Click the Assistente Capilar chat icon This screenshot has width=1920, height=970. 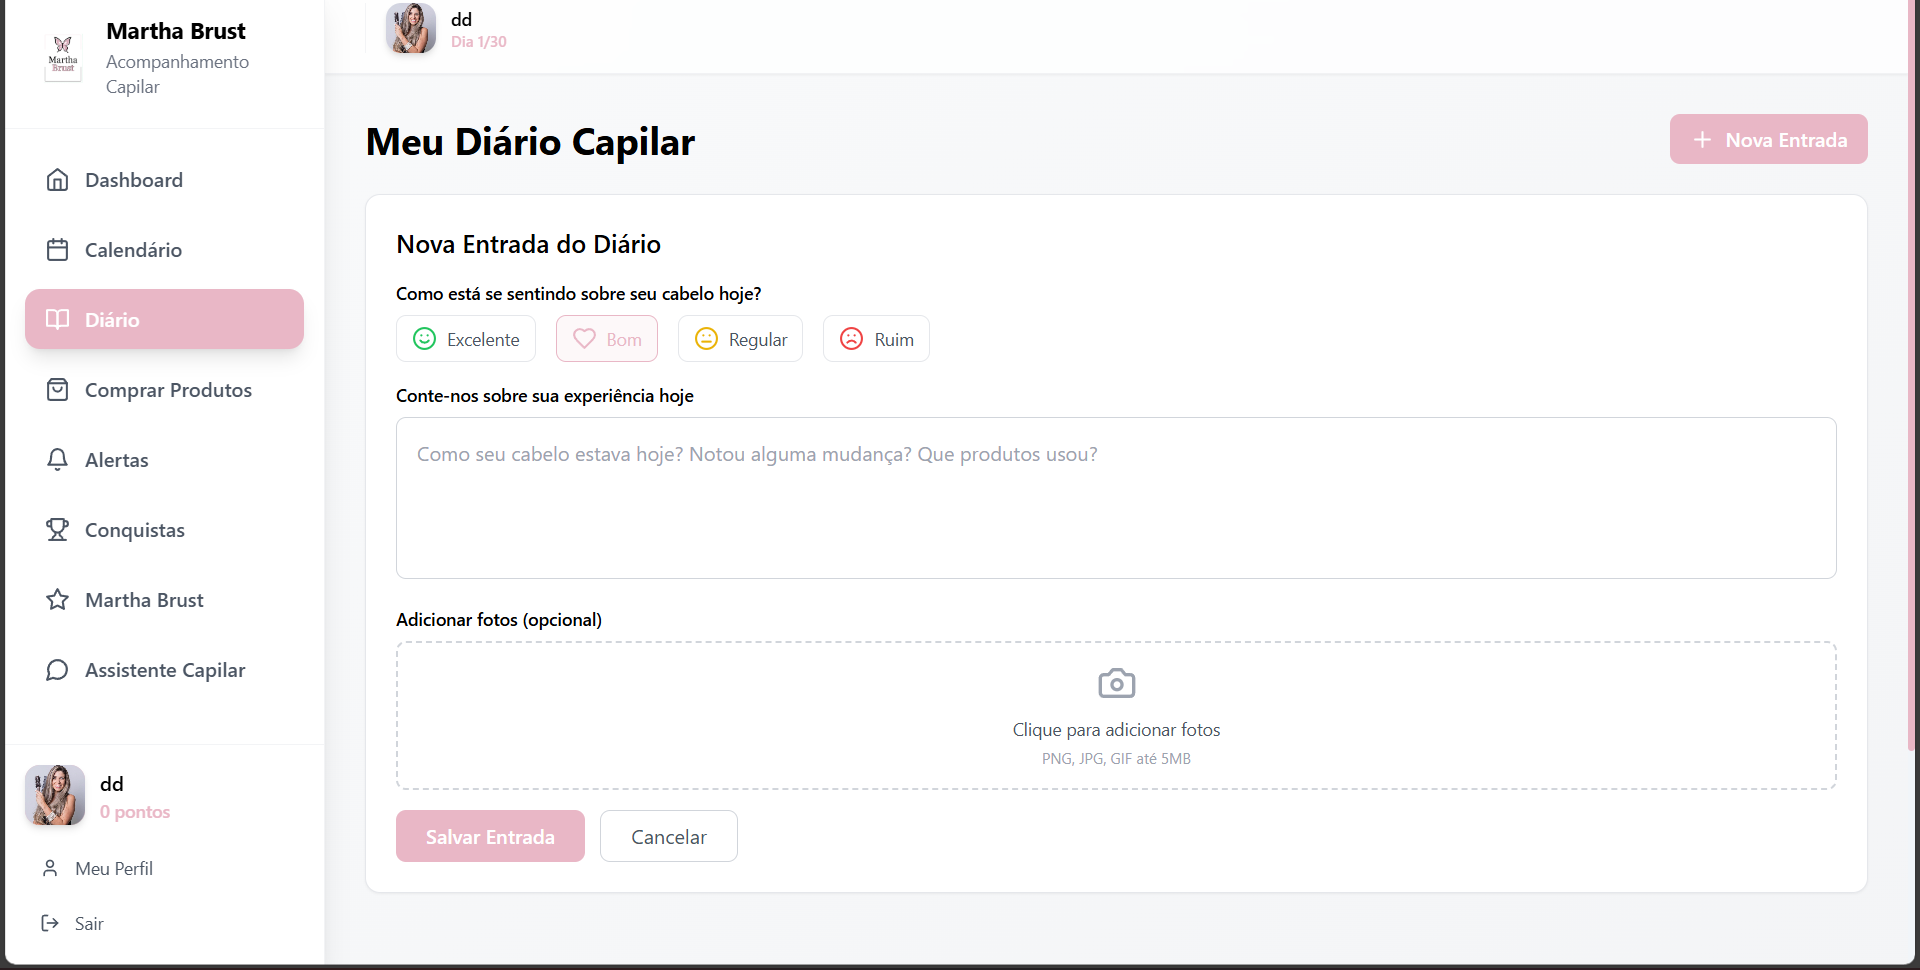58,670
